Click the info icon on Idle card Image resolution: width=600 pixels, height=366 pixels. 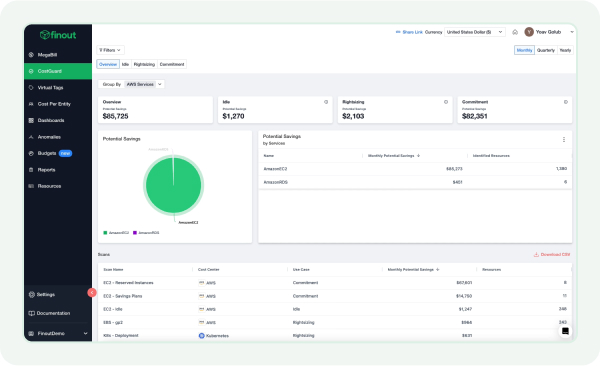[x=326, y=102]
